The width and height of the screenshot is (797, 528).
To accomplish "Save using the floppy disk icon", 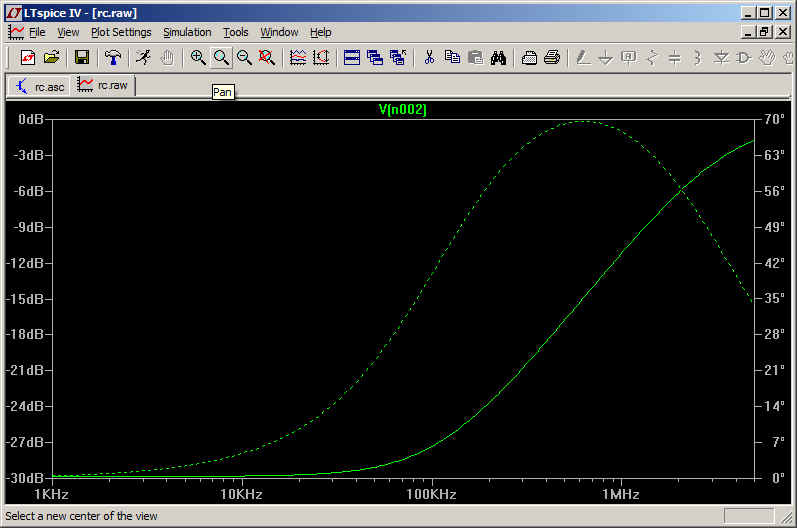I will (82, 58).
